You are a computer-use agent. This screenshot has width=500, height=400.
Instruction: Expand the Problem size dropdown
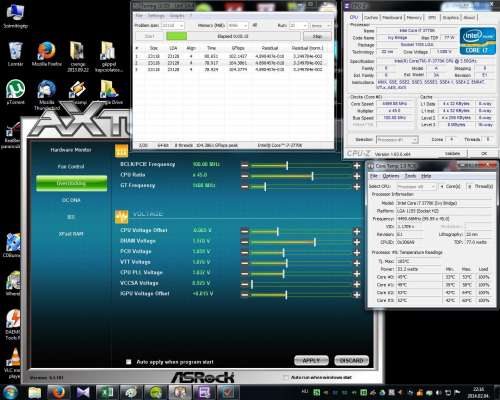[172, 26]
